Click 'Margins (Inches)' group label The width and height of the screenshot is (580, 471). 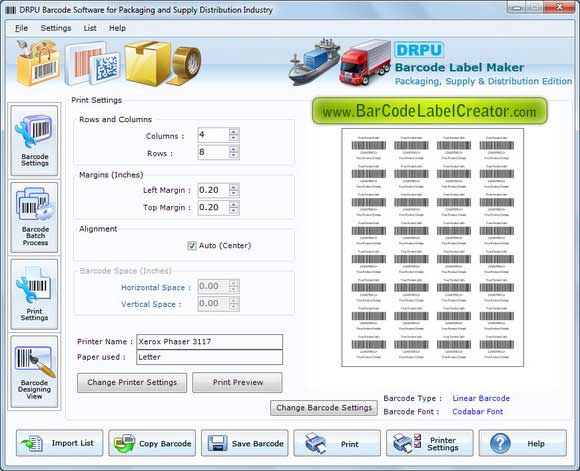pyautogui.click(x=111, y=175)
